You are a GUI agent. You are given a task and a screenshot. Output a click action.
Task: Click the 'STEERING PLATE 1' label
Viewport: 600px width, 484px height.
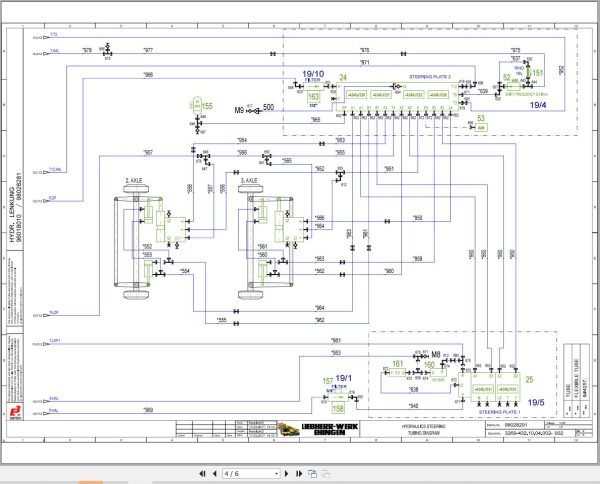pos(499,412)
